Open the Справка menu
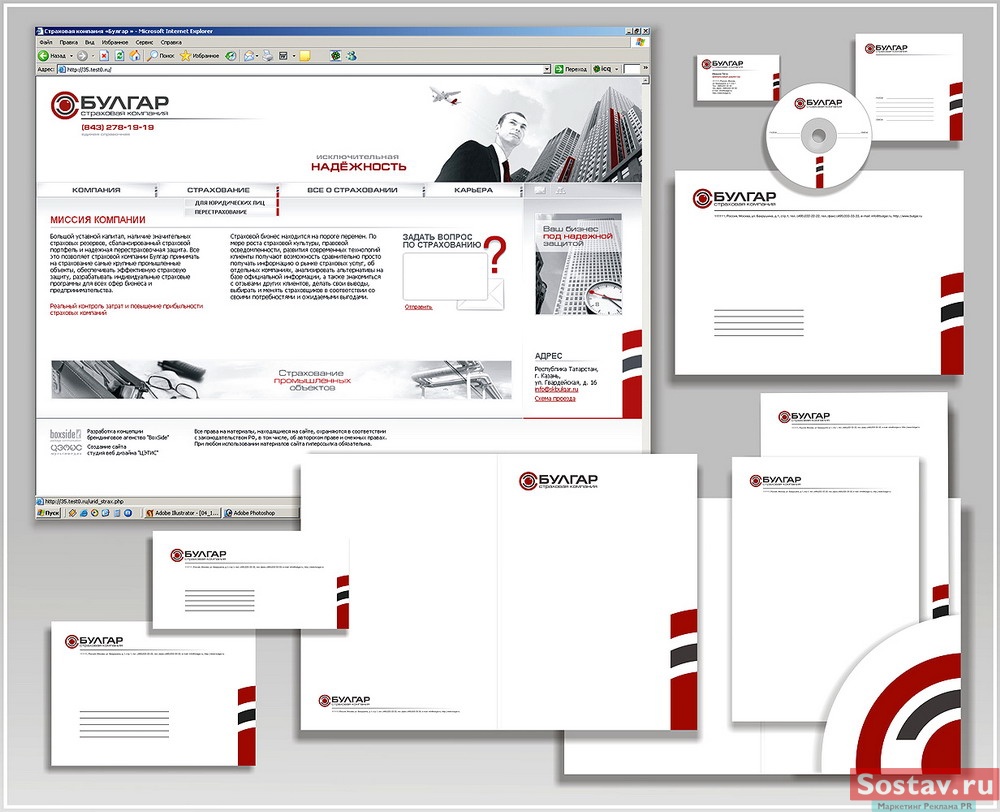 (x=171, y=43)
